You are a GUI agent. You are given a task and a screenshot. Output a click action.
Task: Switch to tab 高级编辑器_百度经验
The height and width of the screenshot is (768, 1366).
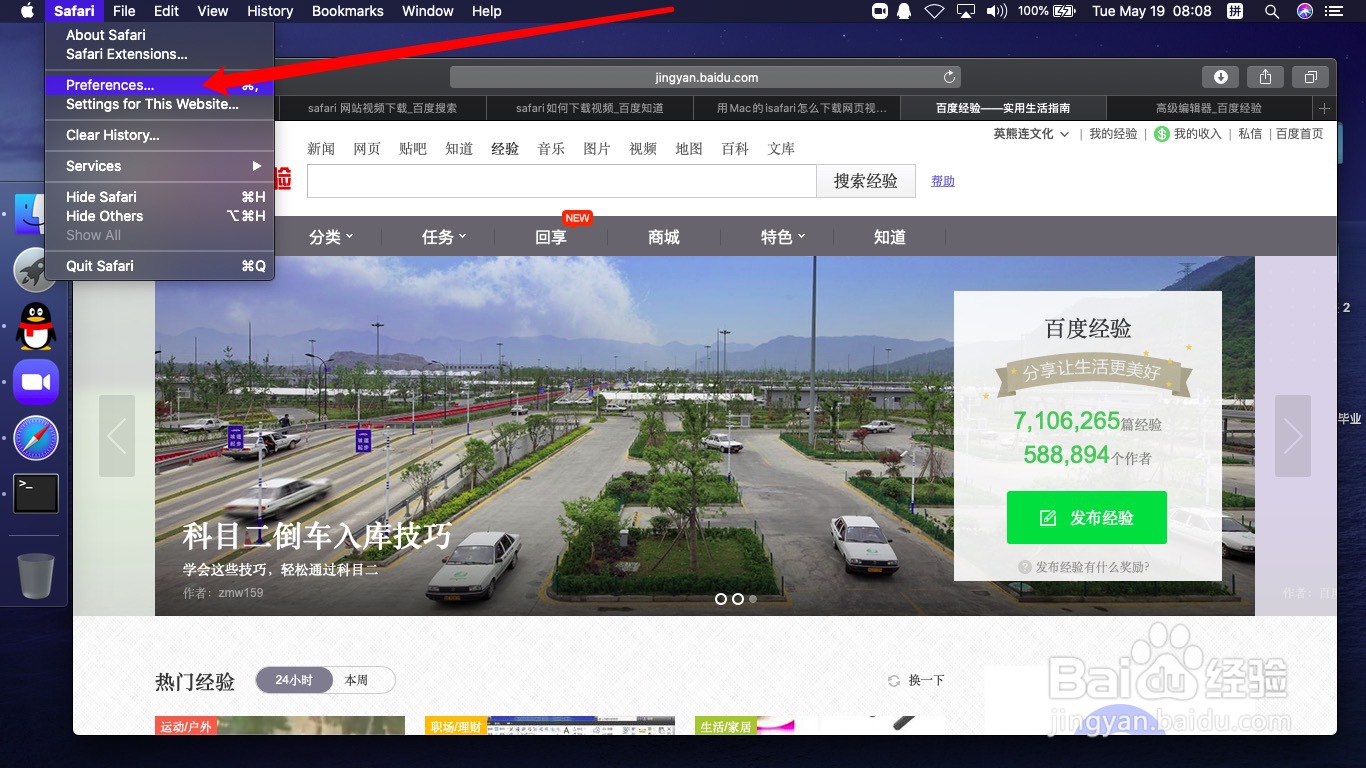click(1208, 108)
